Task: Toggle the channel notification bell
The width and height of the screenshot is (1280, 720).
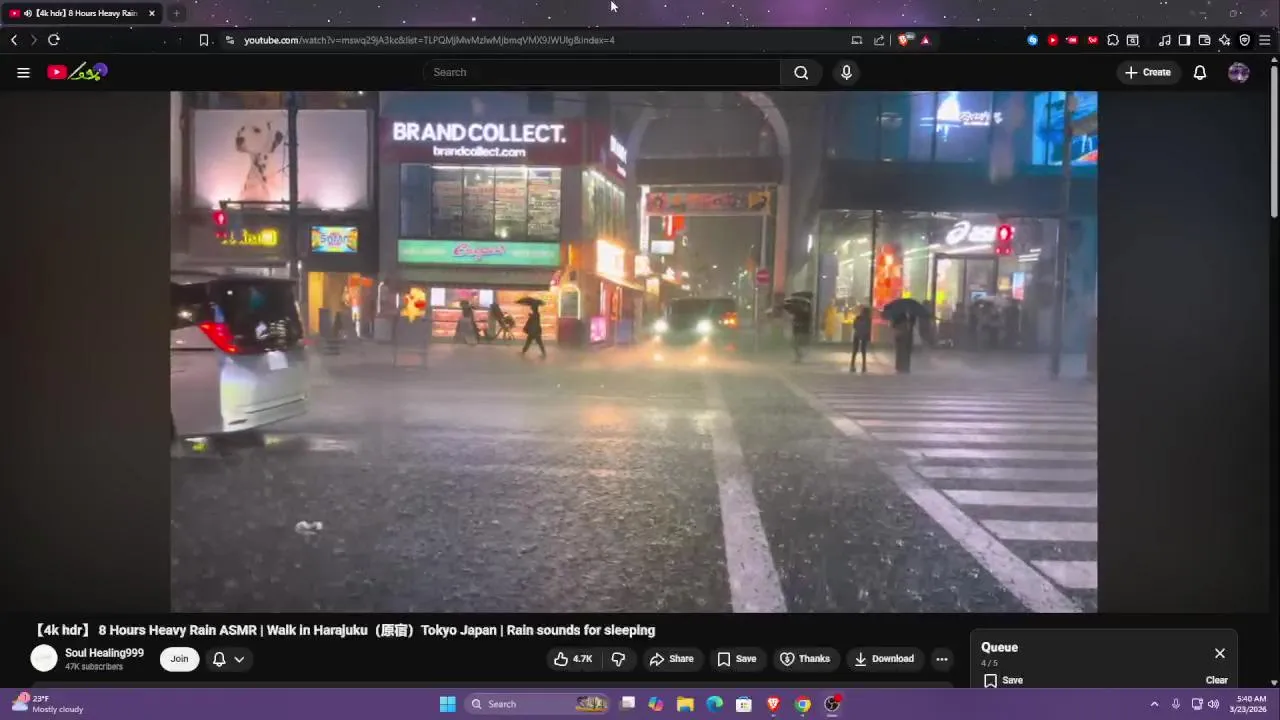Action: coord(219,659)
